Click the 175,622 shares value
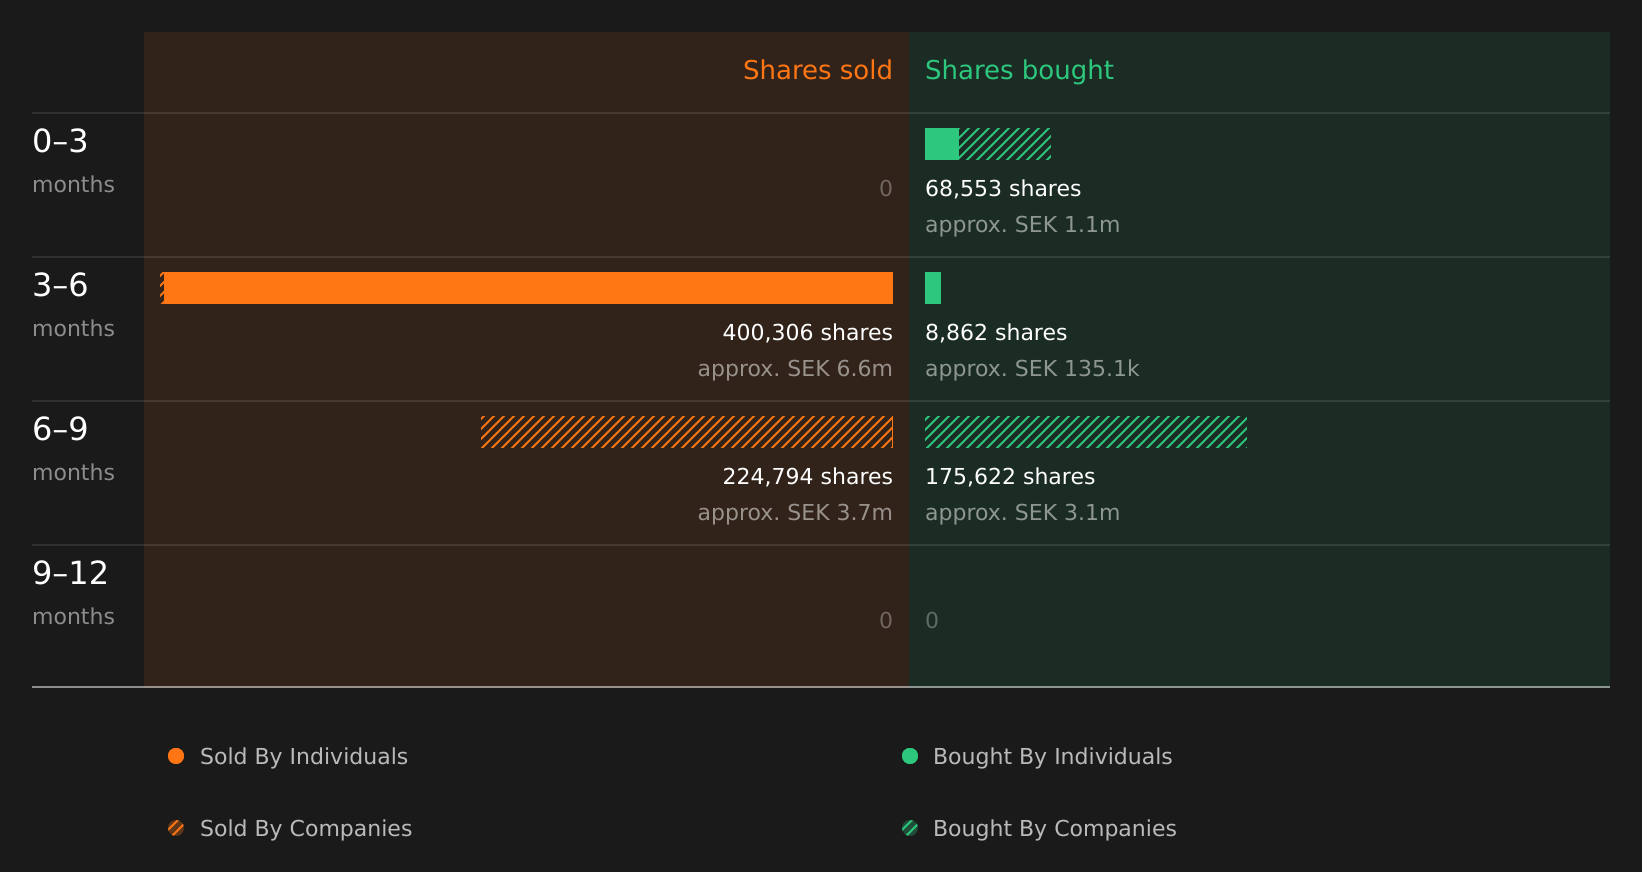1642x872 pixels. (x=1010, y=476)
